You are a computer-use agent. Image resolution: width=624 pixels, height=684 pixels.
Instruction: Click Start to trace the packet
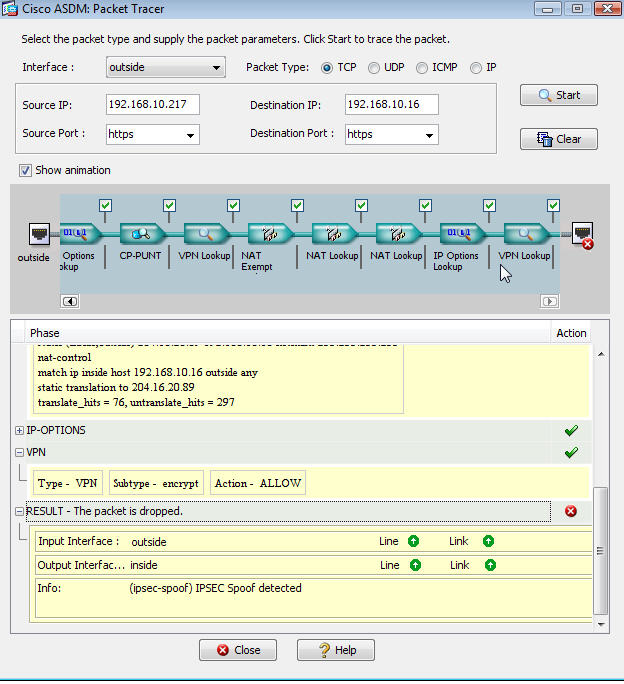[559, 95]
